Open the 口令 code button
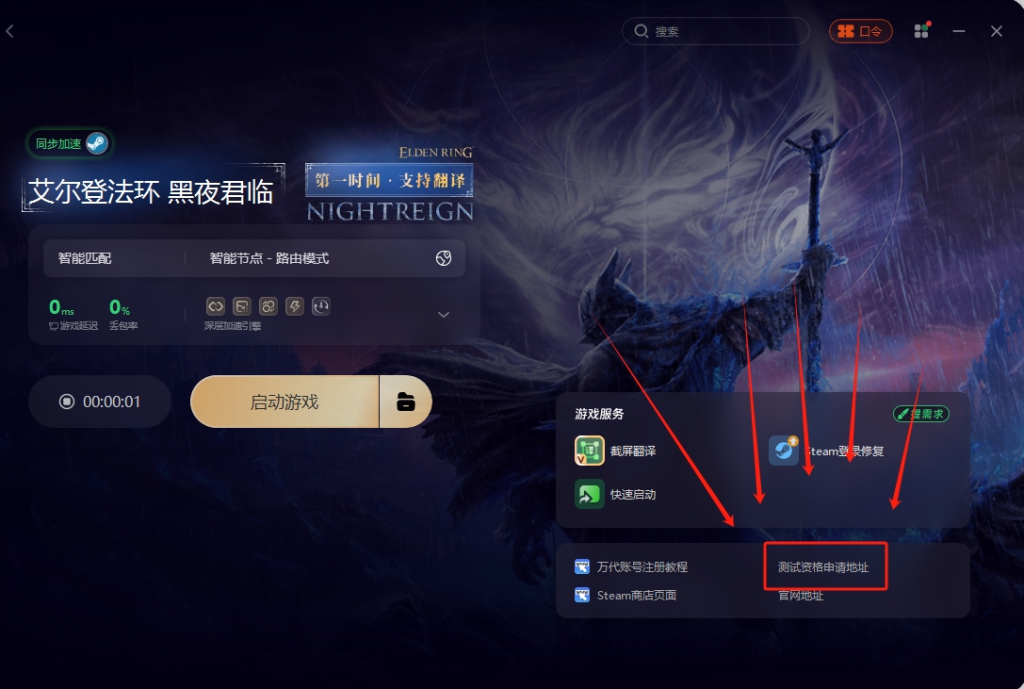Image resolution: width=1024 pixels, height=689 pixels. coord(861,31)
